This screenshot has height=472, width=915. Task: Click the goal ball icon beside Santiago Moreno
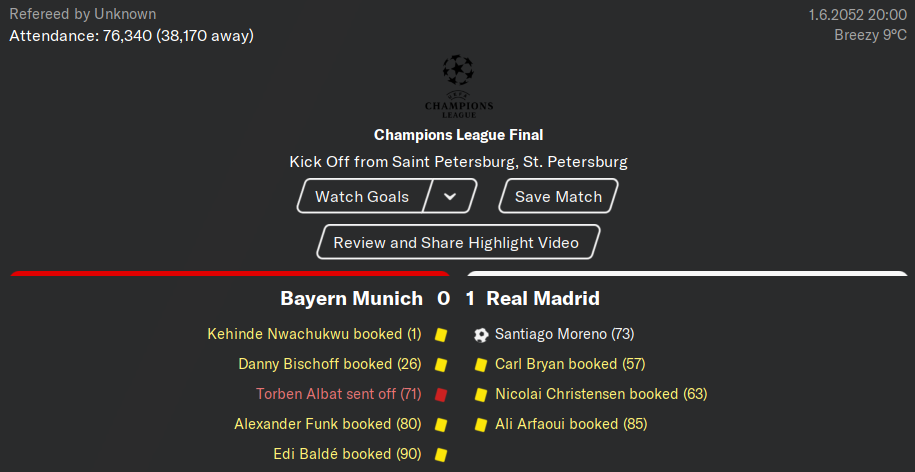tap(481, 335)
